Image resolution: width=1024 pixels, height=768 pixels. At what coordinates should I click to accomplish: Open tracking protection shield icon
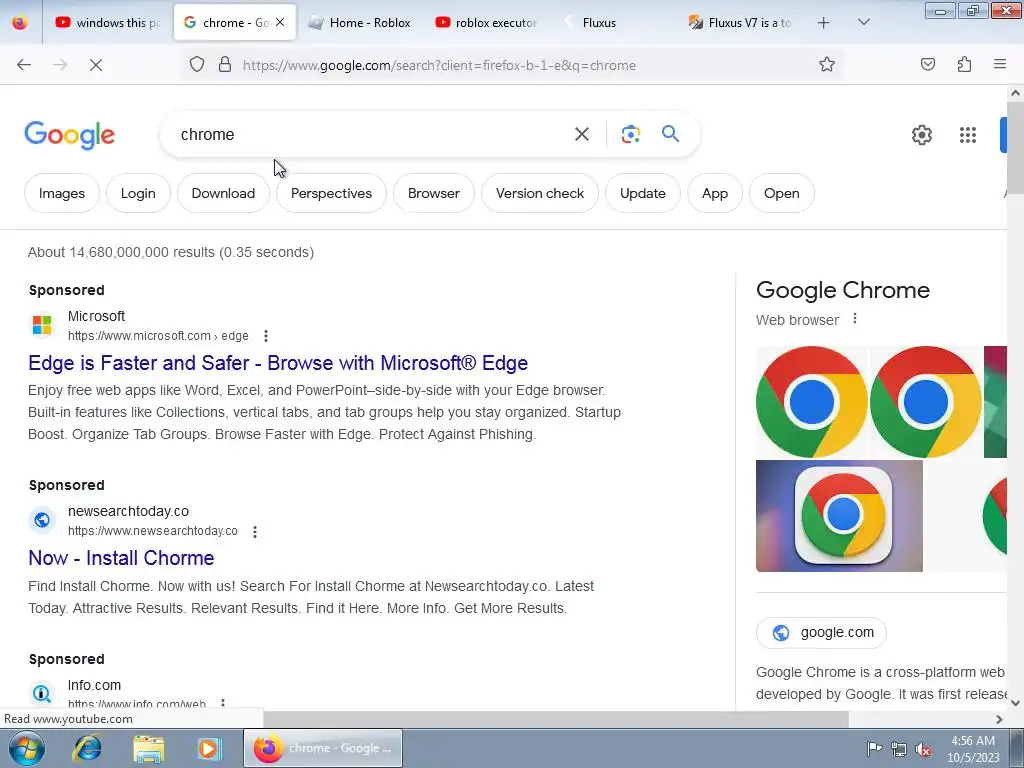pyautogui.click(x=197, y=65)
